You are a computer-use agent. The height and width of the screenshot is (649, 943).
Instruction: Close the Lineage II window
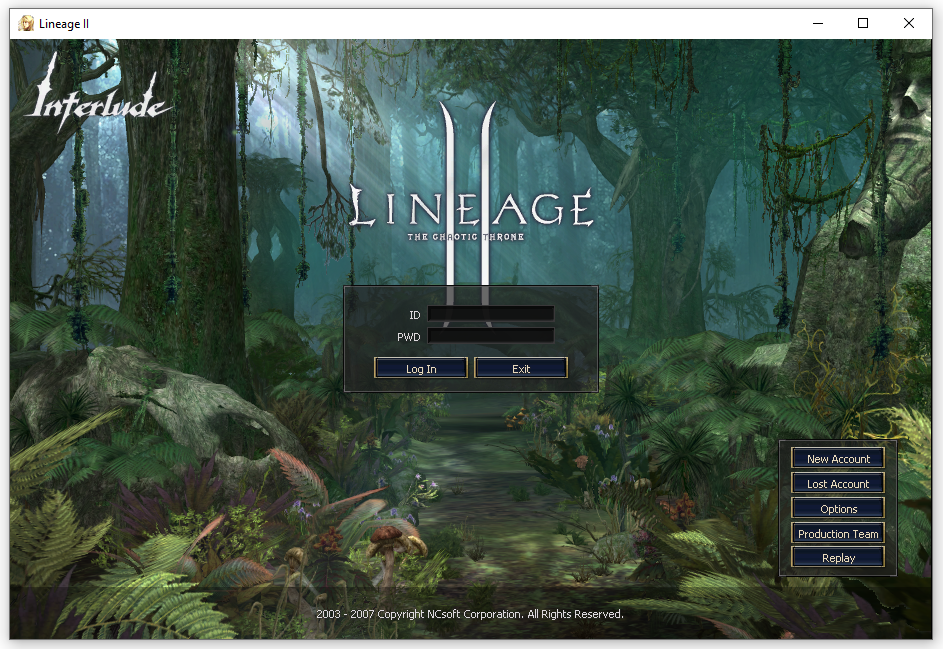pos(909,23)
